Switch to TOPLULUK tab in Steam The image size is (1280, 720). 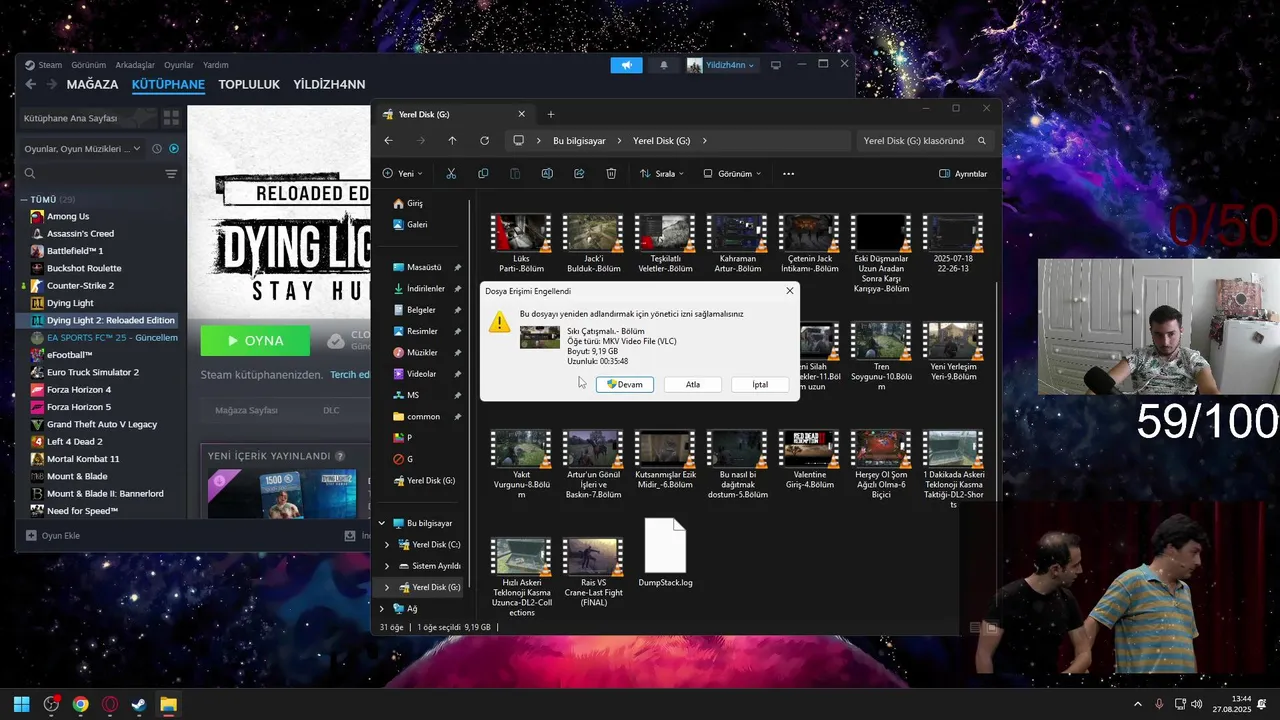(x=249, y=85)
